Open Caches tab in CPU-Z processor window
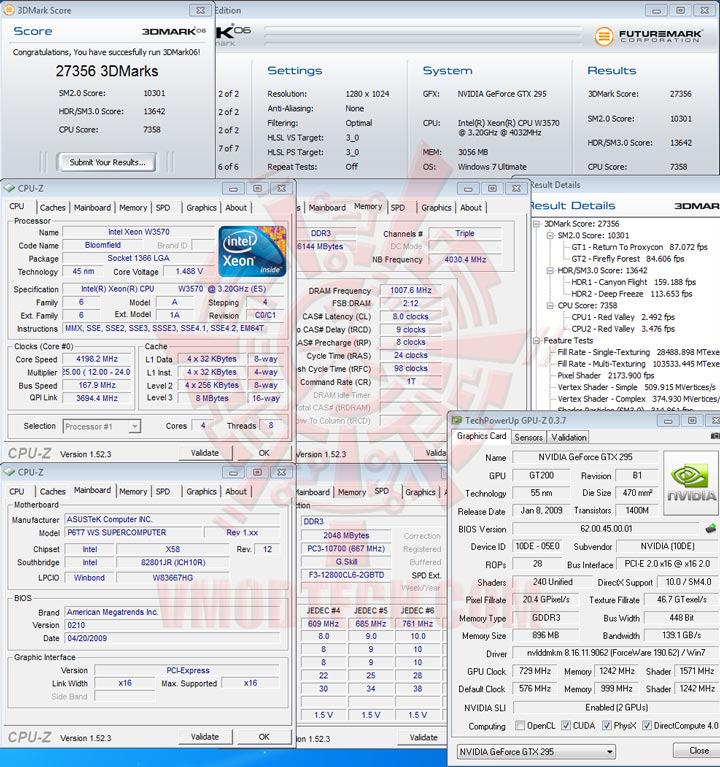The height and width of the screenshot is (767, 720). pos(52,207)
